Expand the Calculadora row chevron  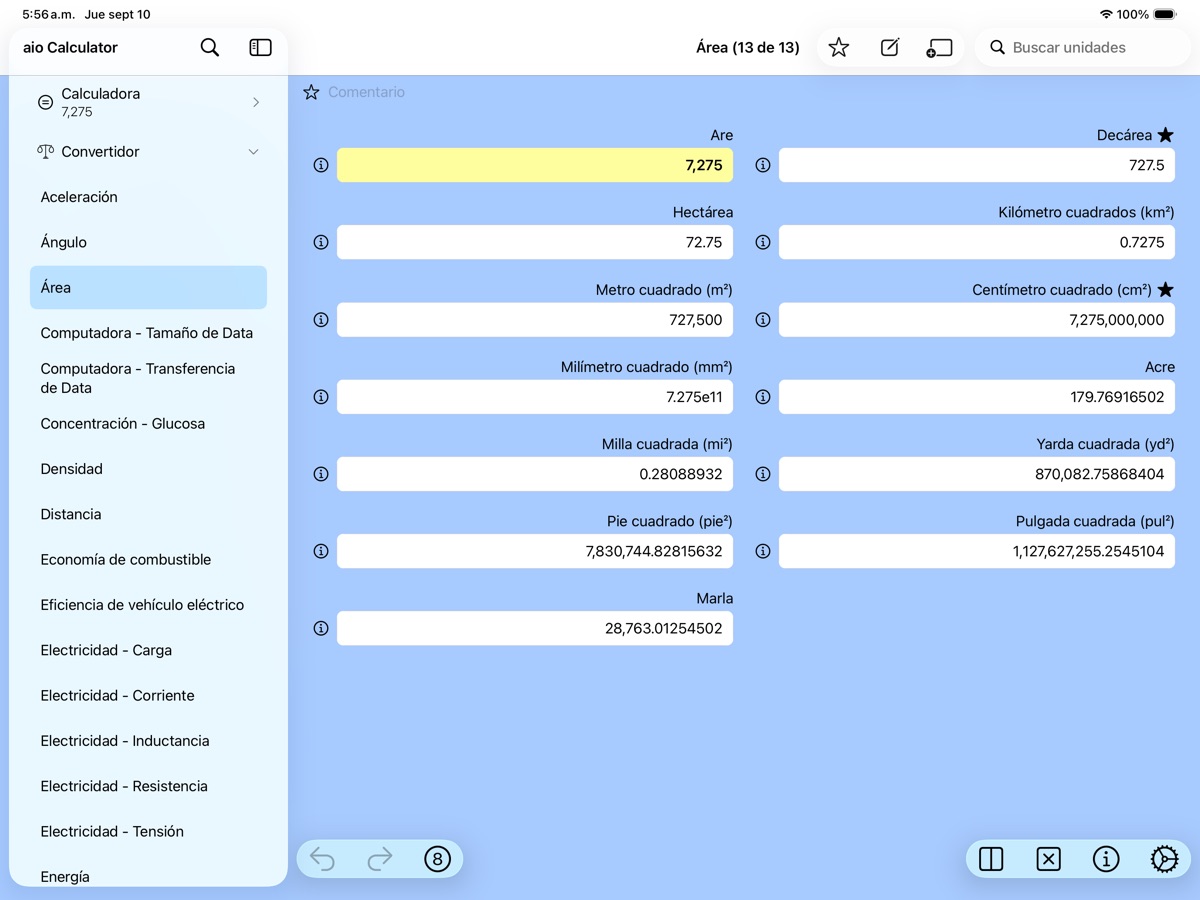pyautogui.click(x=256, y=102)
